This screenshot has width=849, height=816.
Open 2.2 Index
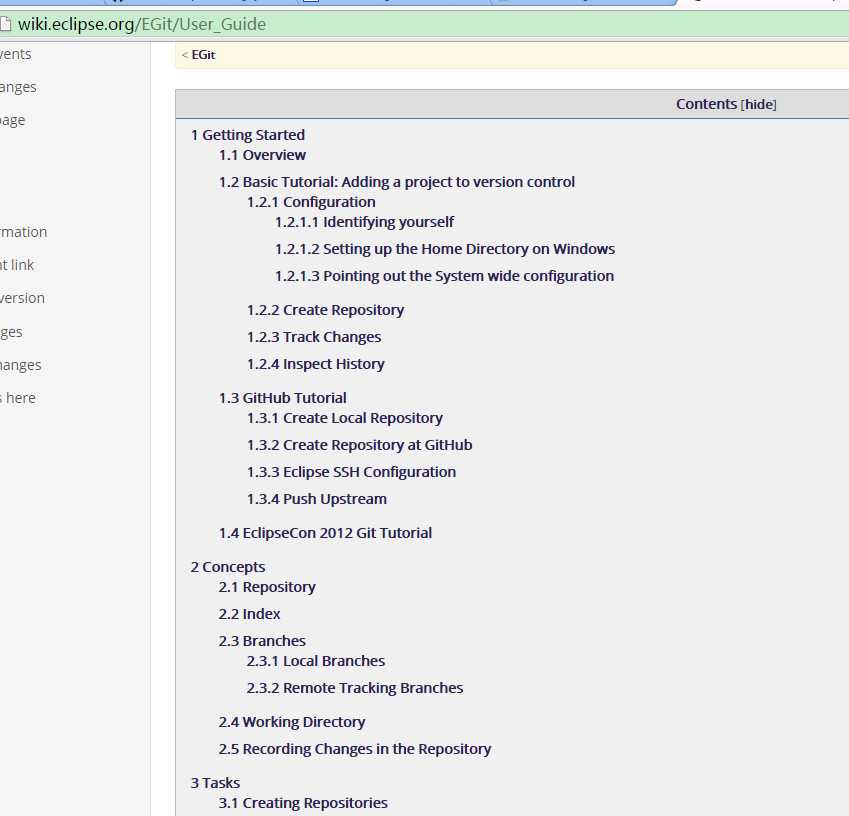[x=249, y=614]
